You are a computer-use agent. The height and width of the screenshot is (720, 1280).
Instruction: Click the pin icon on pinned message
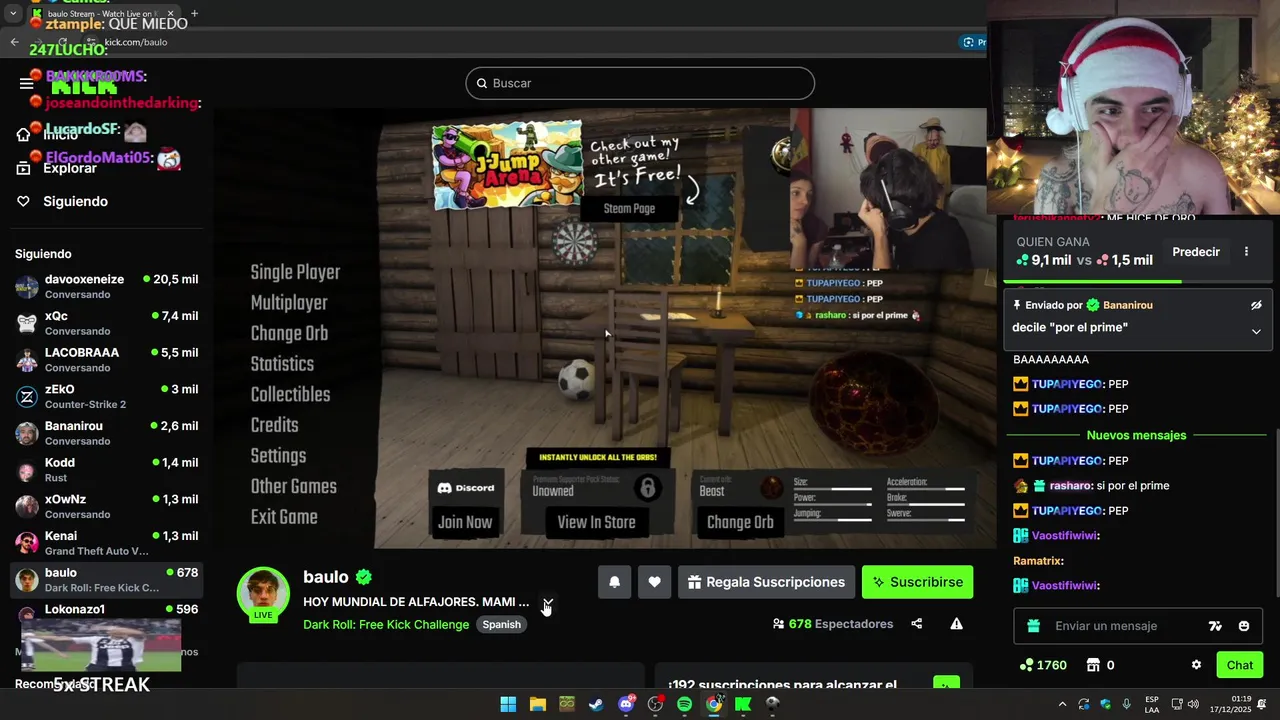pyautogui.click(x=1017, y=305)
